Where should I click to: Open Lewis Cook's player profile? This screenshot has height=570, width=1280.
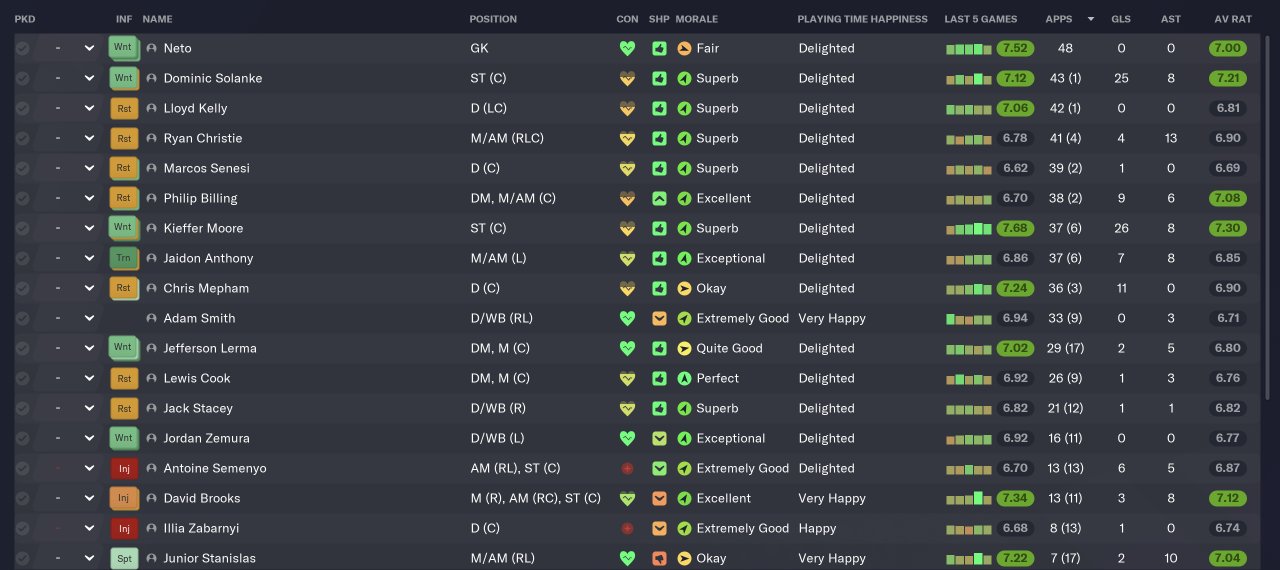coord(197,378)
